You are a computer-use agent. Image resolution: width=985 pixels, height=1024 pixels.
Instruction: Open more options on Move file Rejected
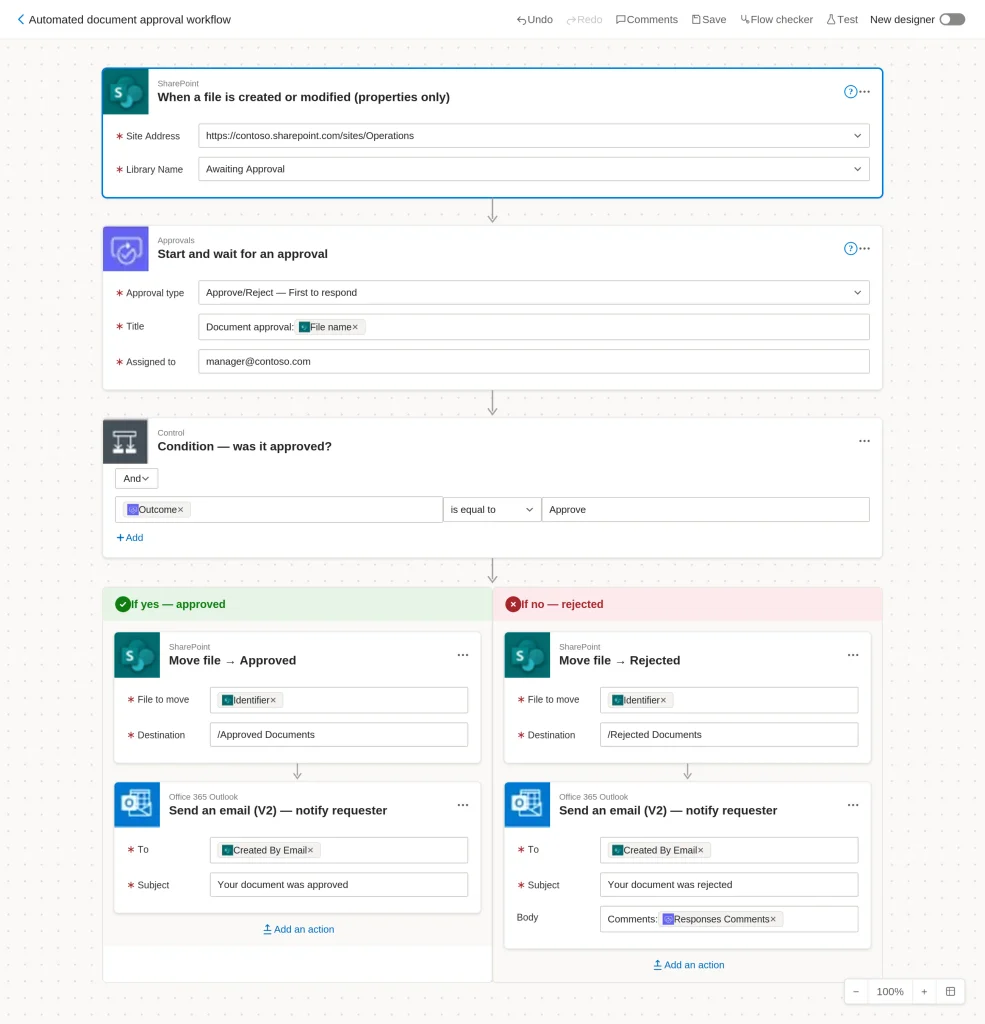coord(853,655)
